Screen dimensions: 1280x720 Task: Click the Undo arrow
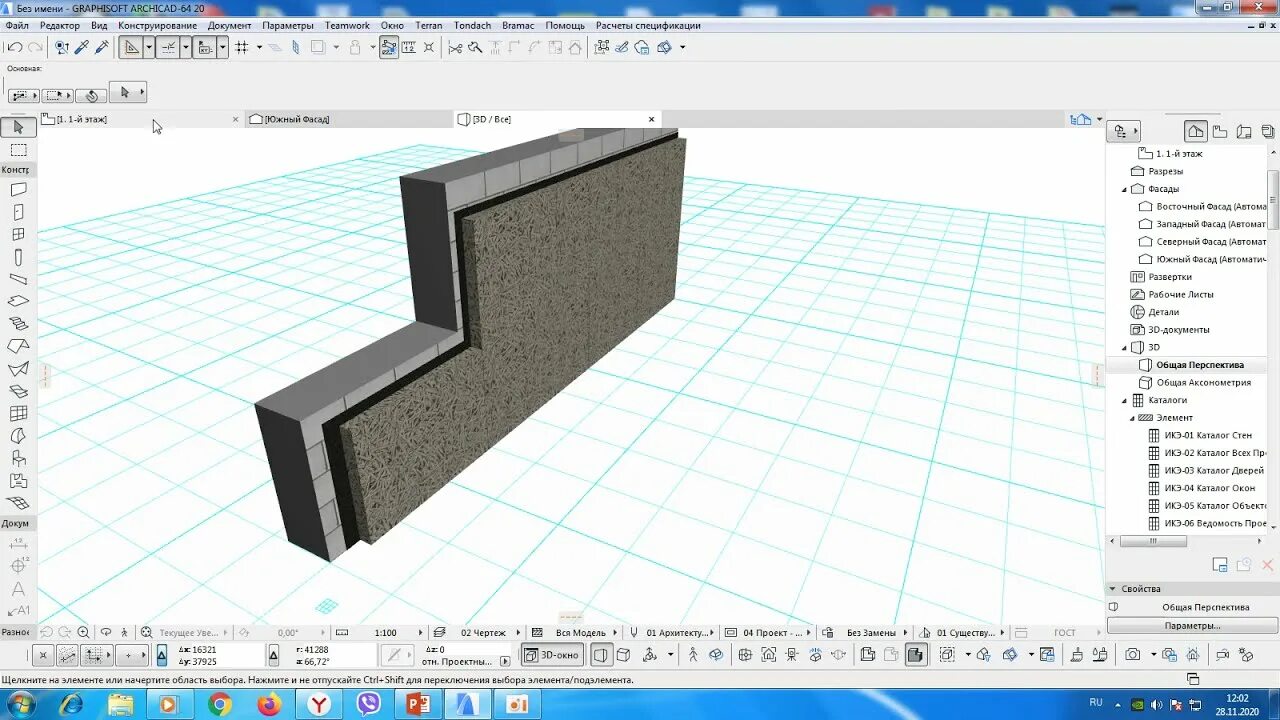15,47
